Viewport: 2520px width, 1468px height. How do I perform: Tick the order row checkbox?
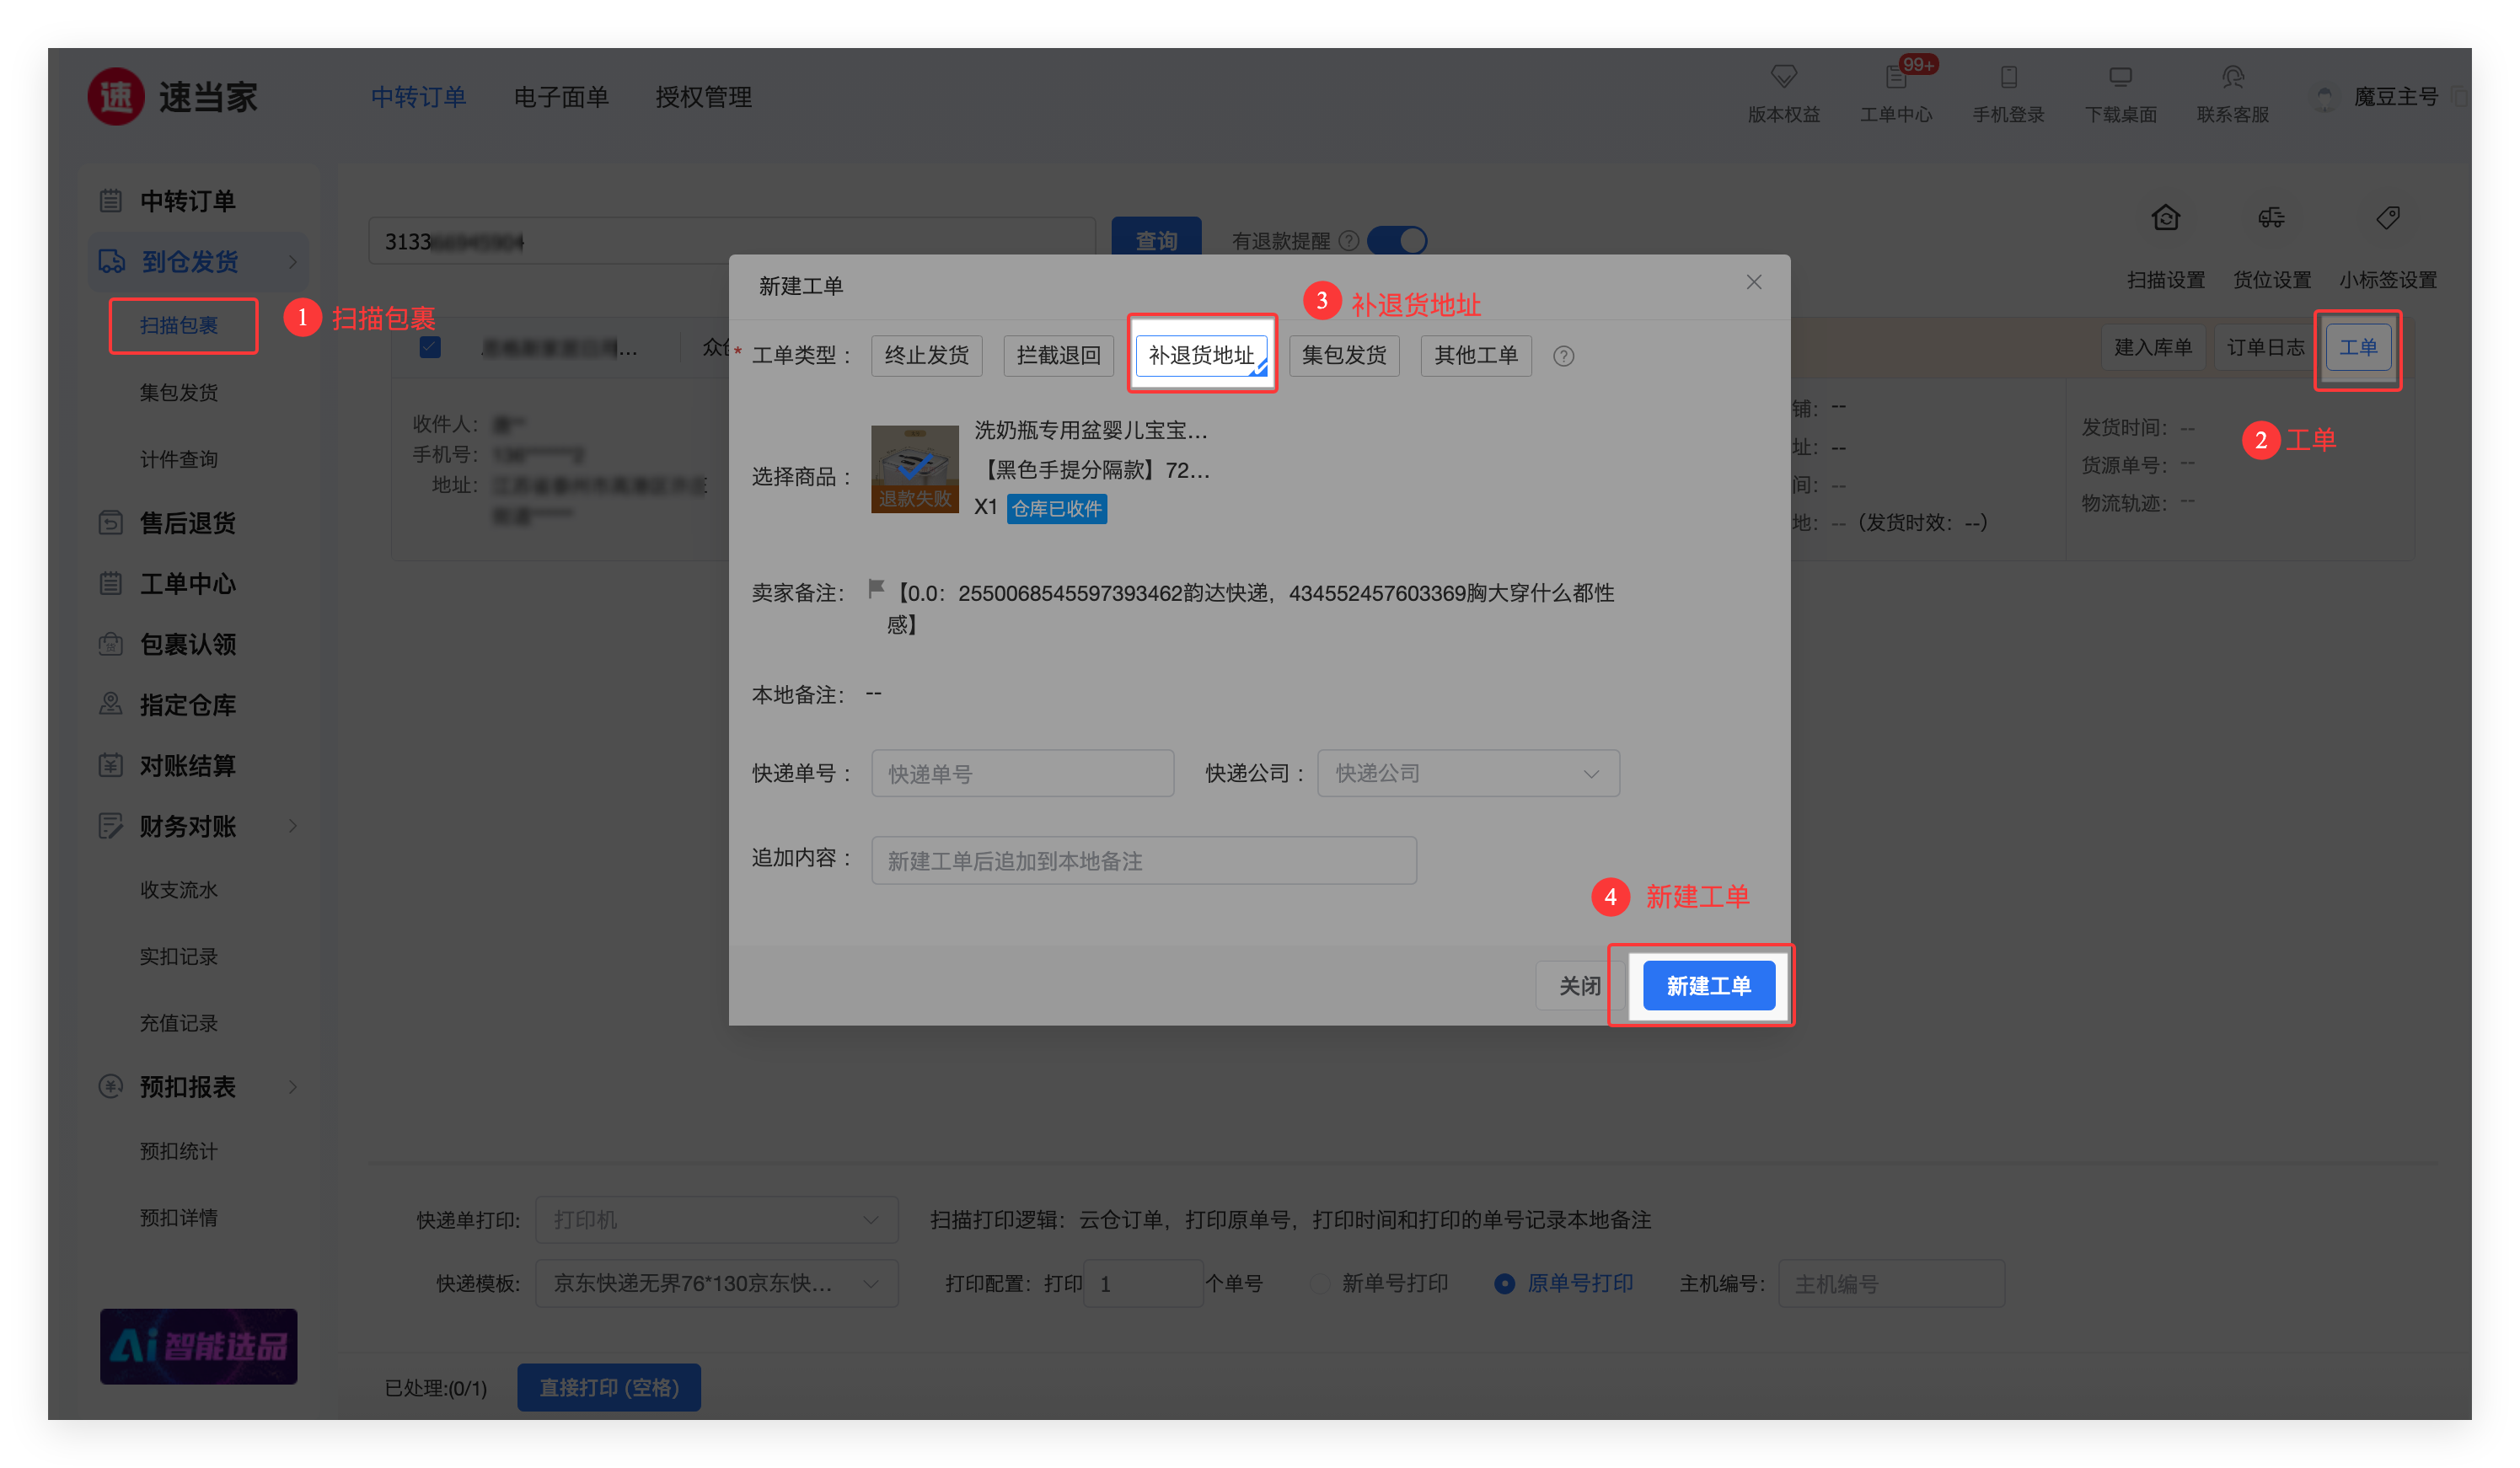click(430, 348)
